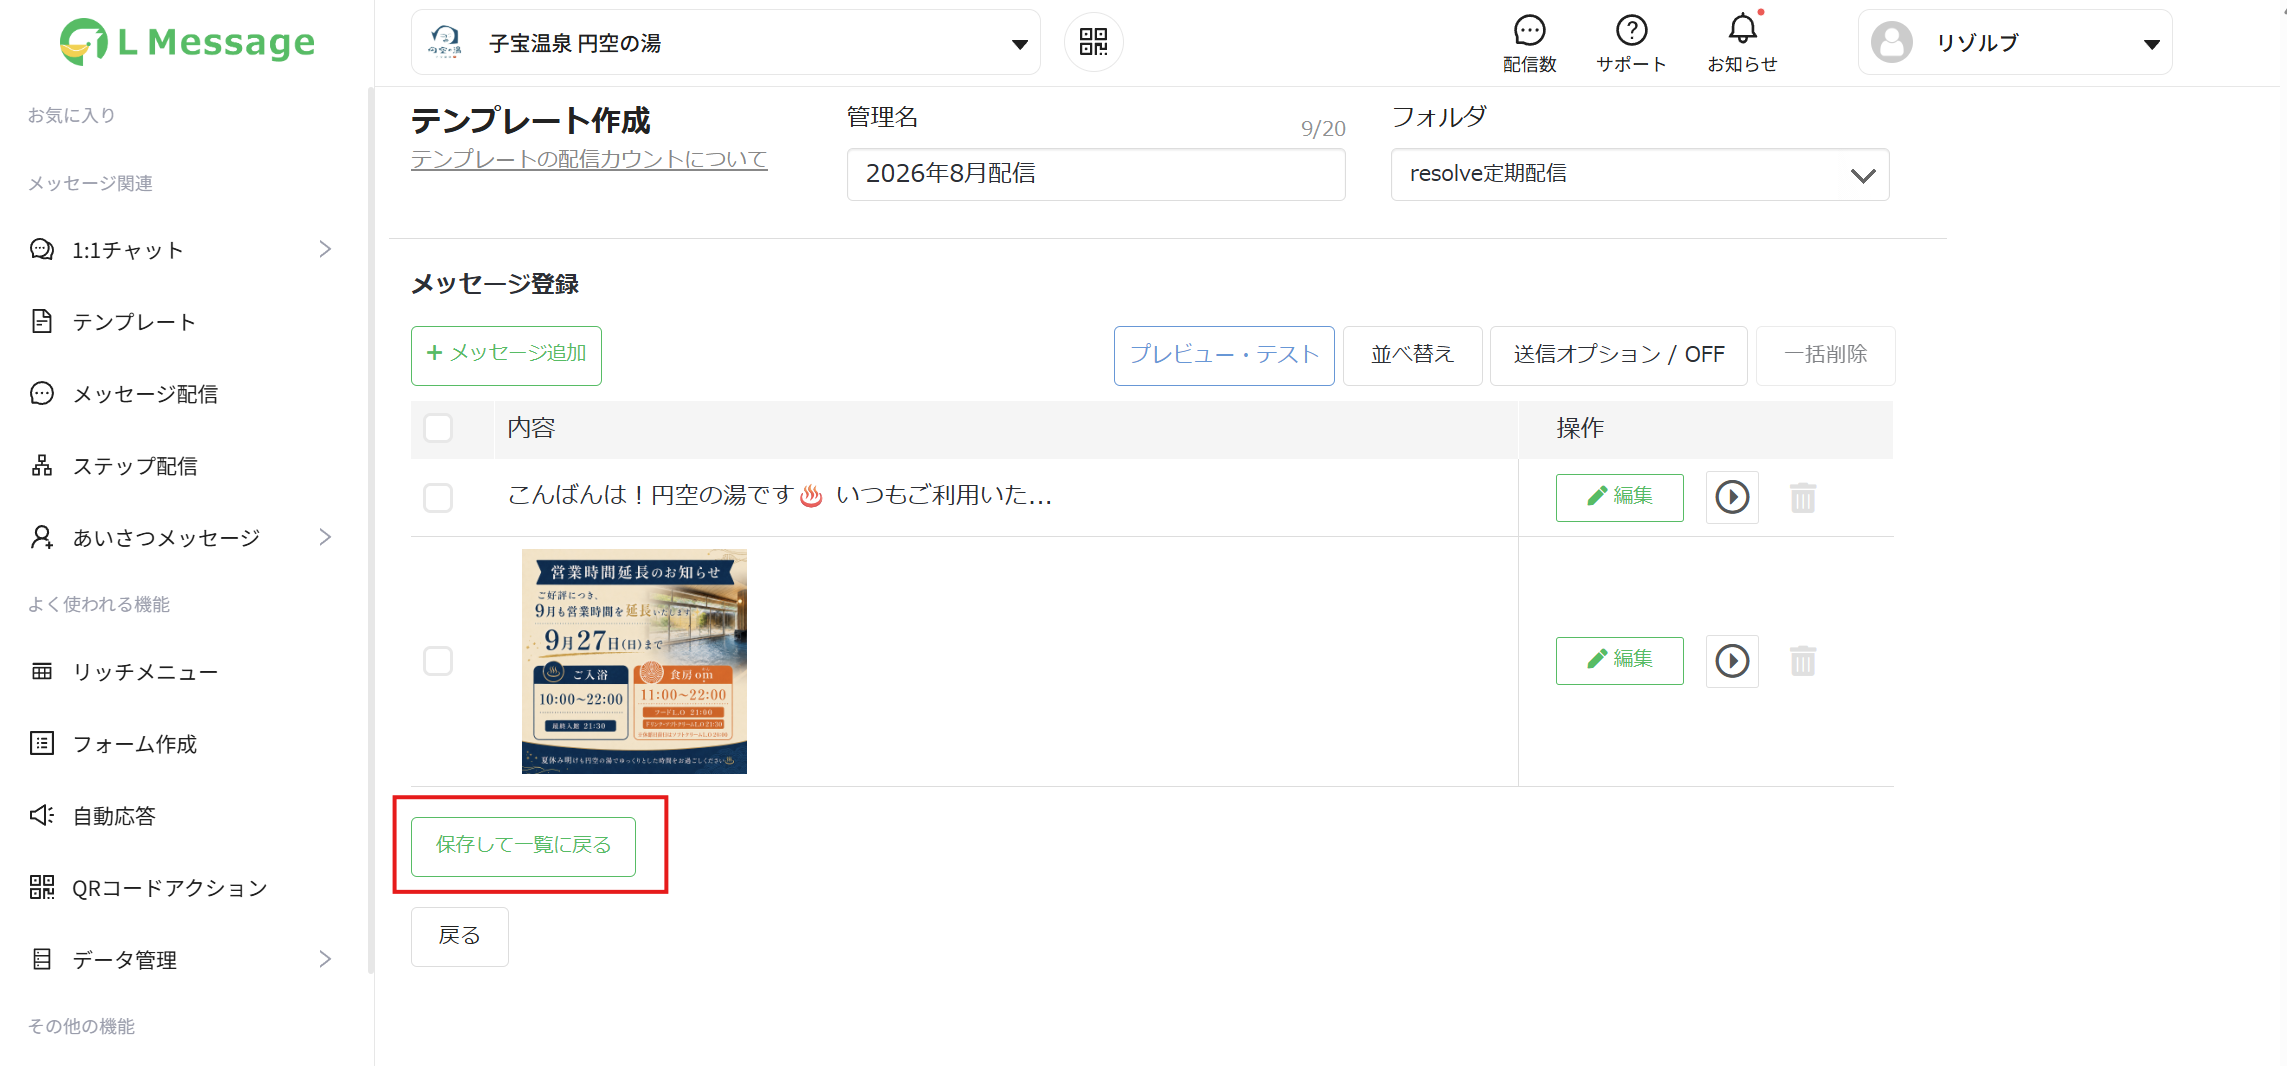This screenshot has height=1066, width=2287.
Task: Go to ステップ配信 in sidebar
Action: [135, 466]
